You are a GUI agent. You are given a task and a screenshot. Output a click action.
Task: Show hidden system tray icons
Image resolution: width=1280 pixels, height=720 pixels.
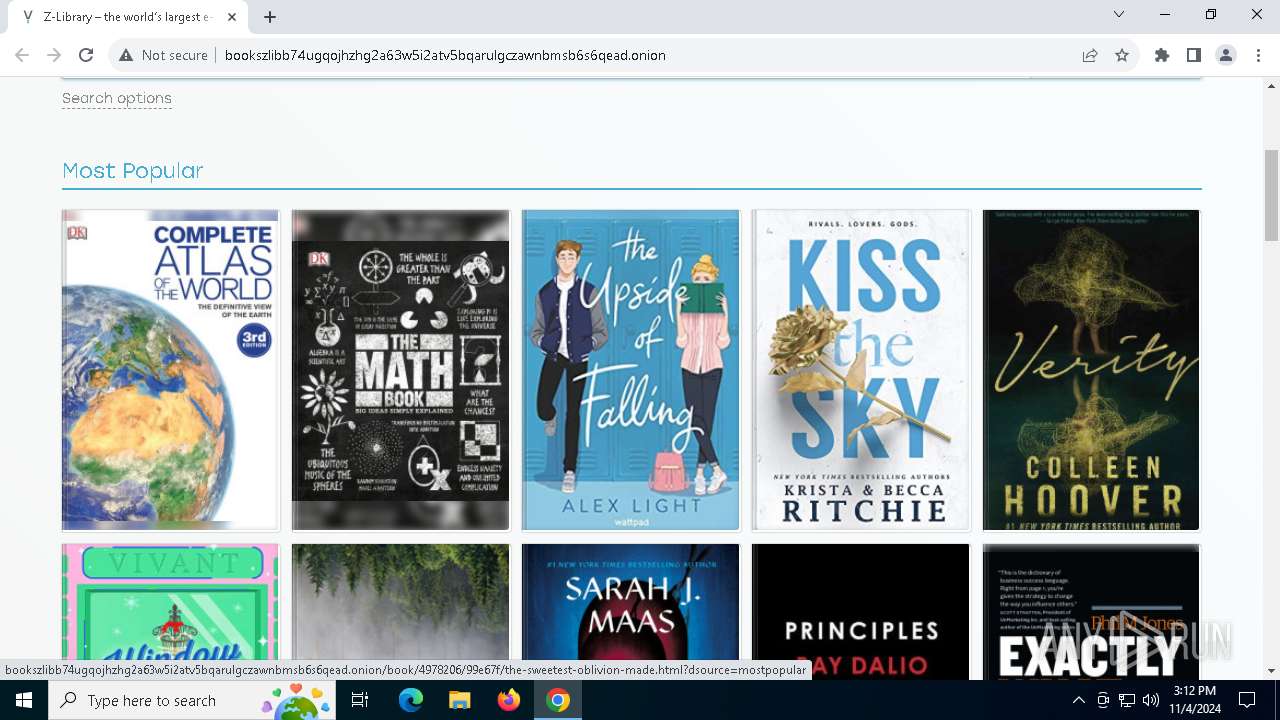click(1078, 700)
